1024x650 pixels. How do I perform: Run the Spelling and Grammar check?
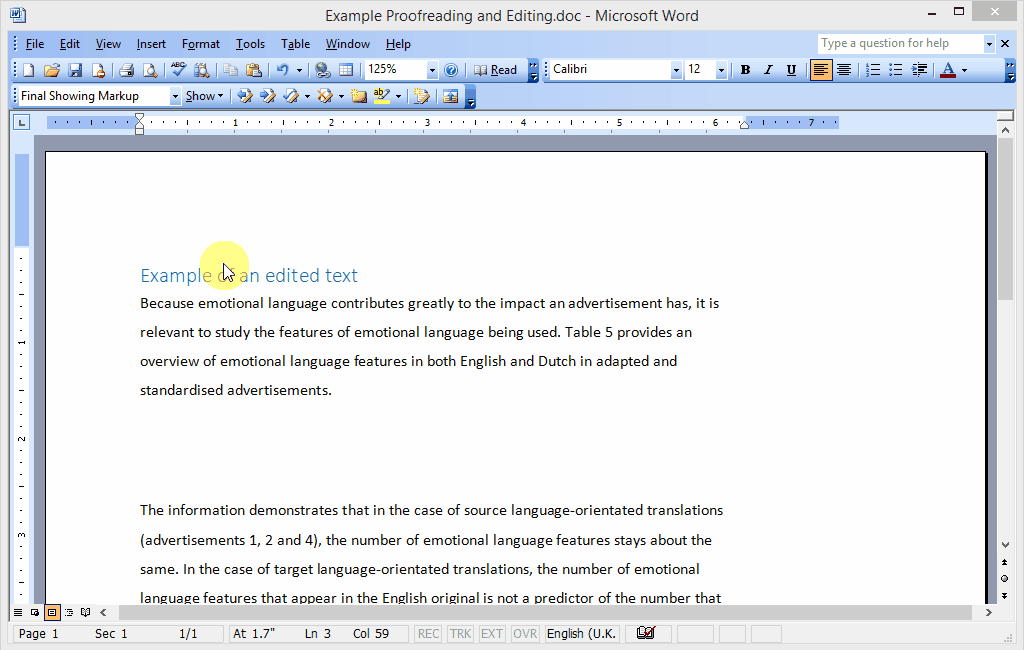(x=178, y=70)
